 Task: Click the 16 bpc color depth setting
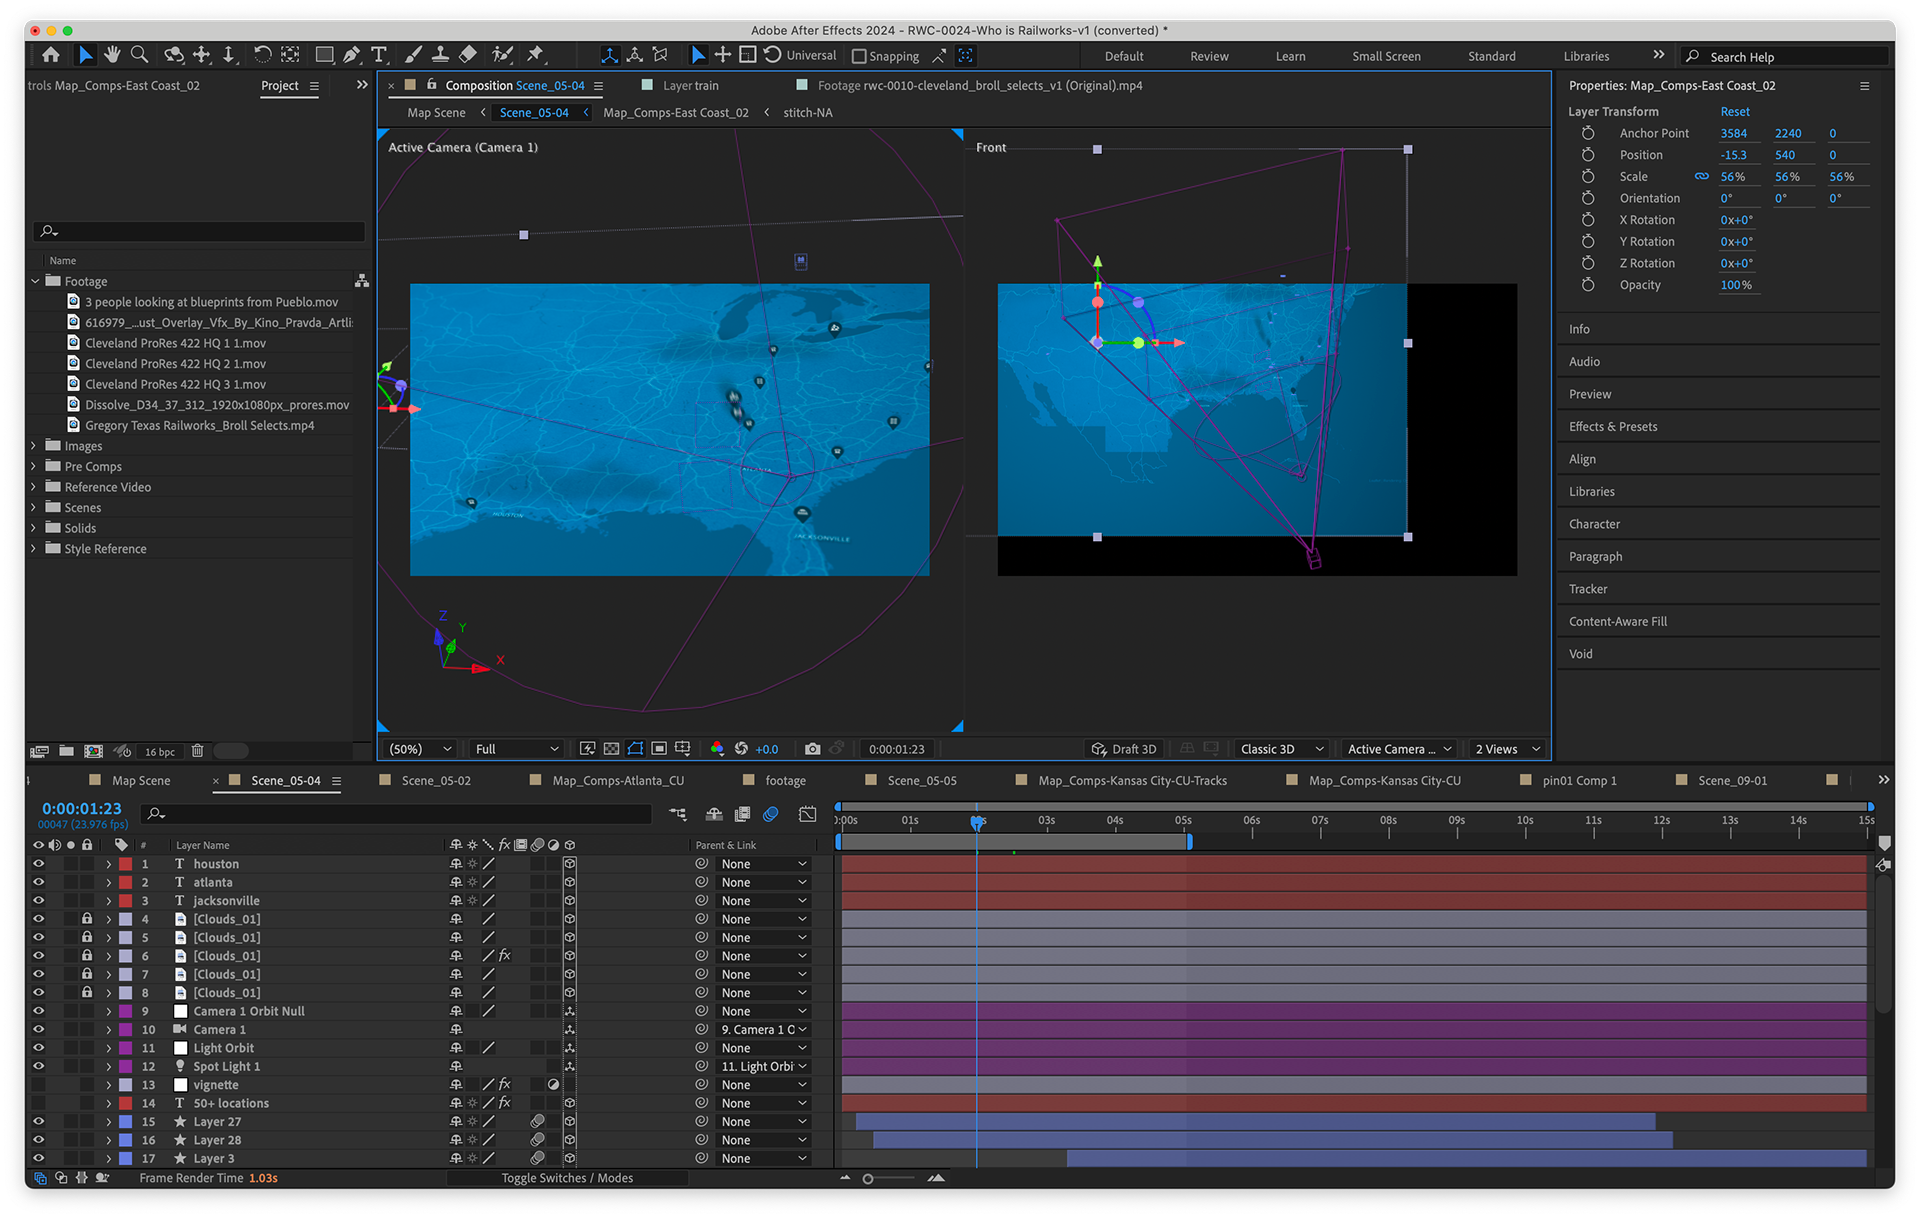point(159,752)
